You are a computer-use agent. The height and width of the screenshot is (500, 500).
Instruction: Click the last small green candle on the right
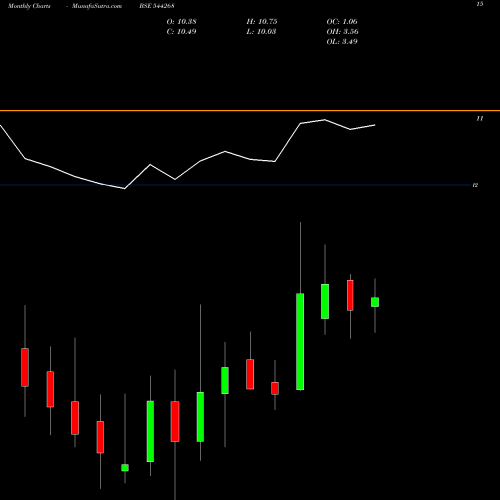coord(375,302)
